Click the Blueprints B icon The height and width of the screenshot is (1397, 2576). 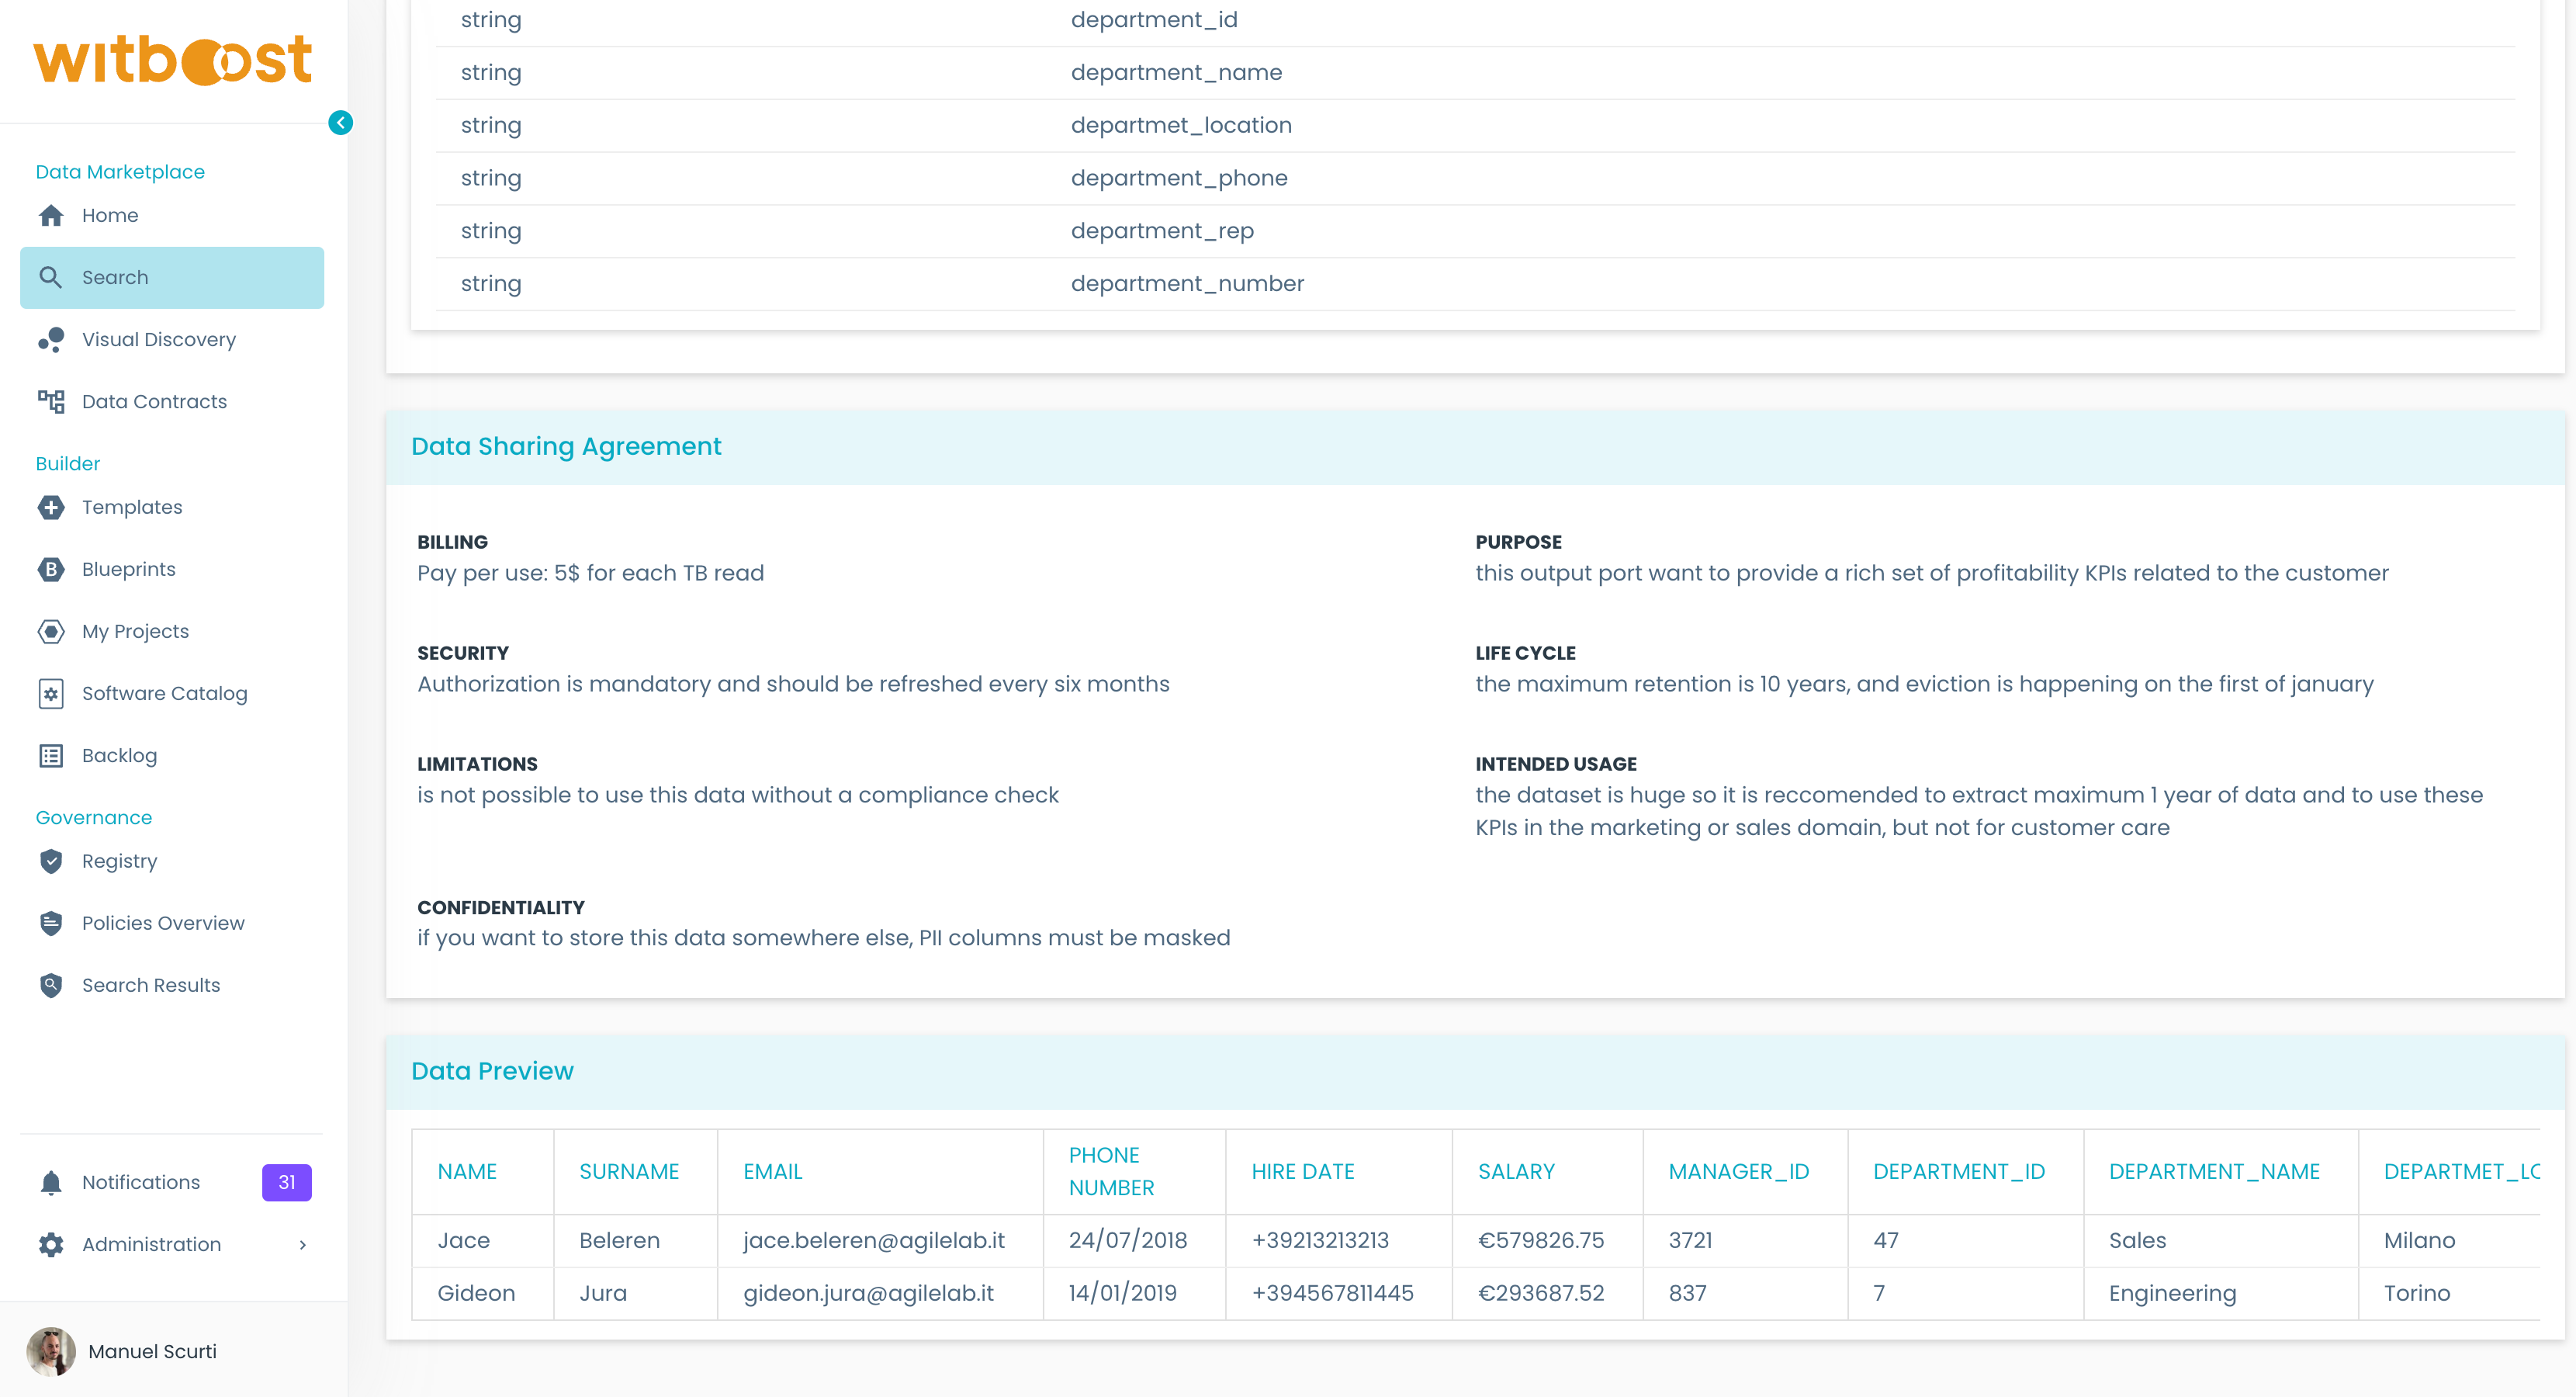[x=51, y=570]
